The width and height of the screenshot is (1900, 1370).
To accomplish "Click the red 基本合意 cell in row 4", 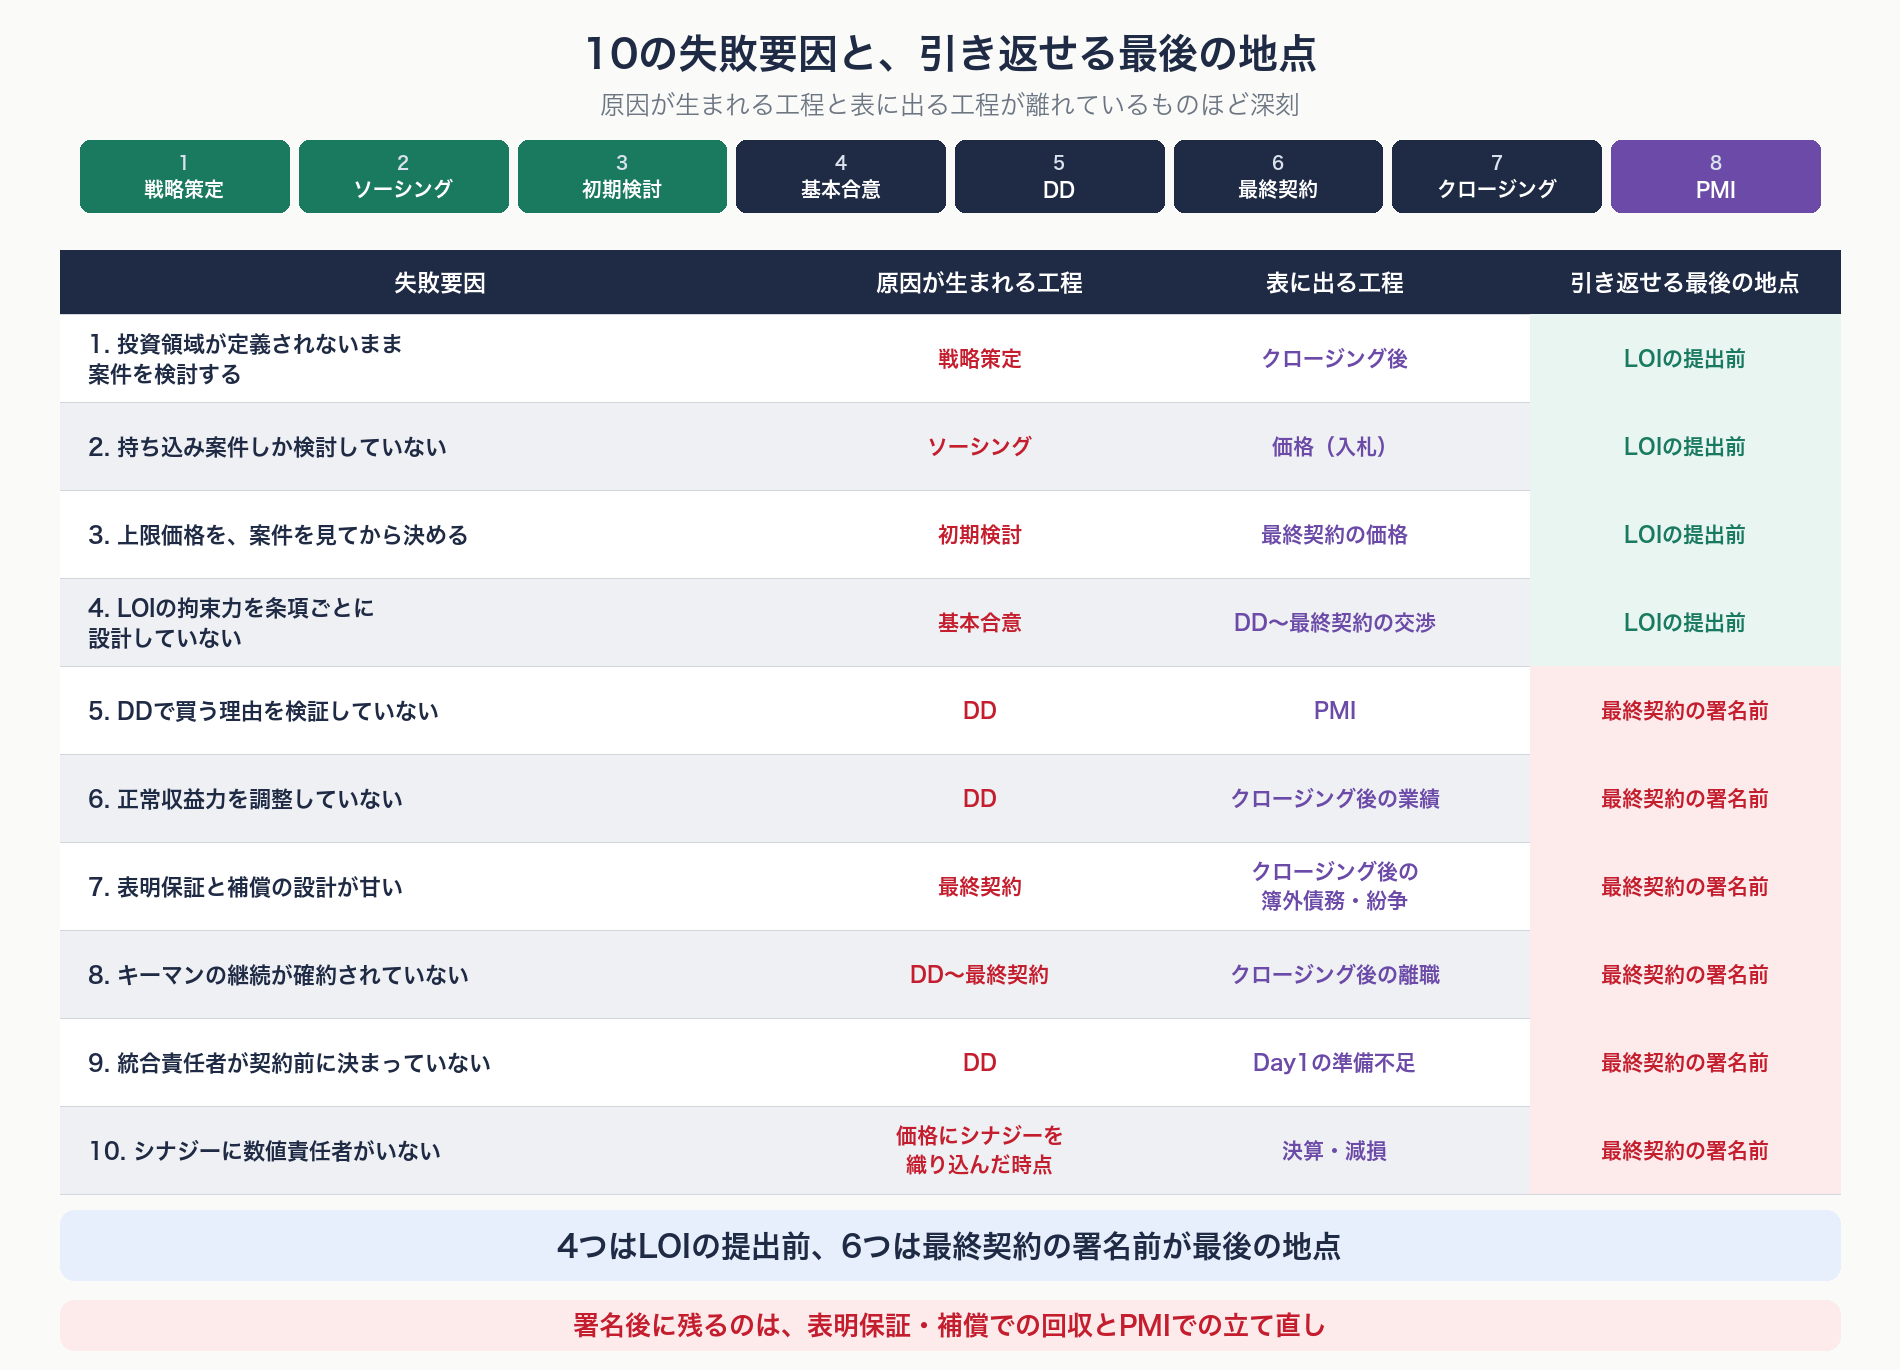I will tap(979, 623).
